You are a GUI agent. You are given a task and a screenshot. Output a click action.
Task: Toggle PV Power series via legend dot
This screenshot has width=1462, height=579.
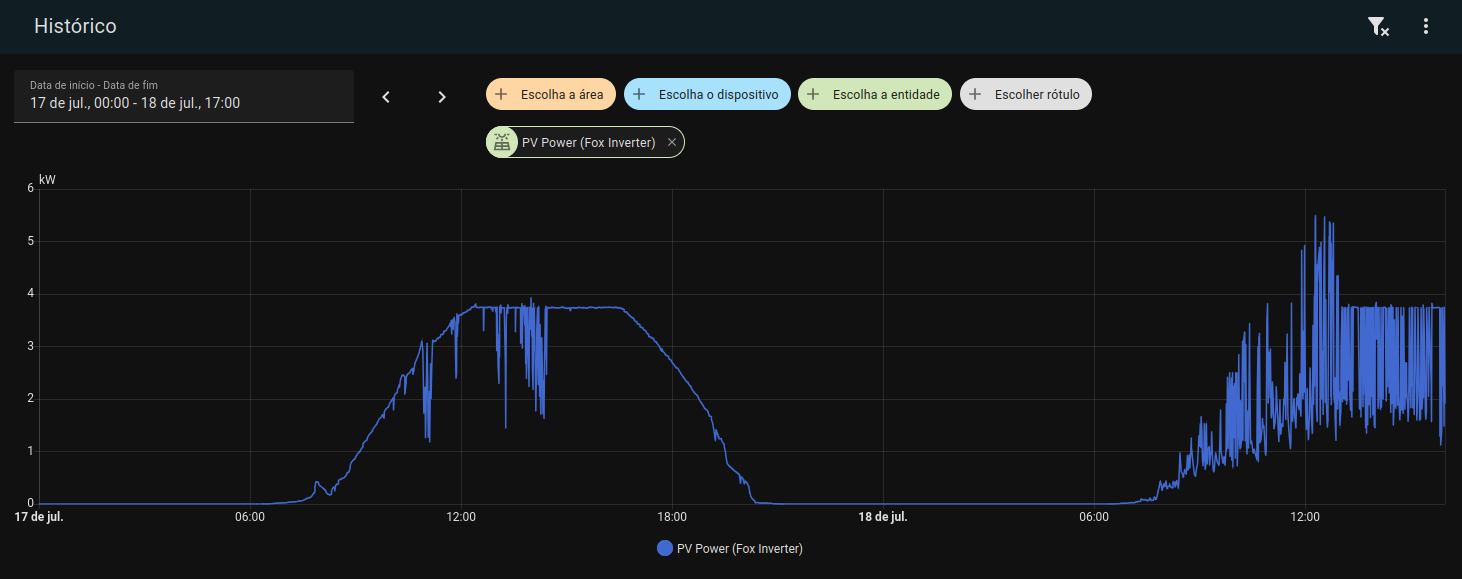click(665, 548)
